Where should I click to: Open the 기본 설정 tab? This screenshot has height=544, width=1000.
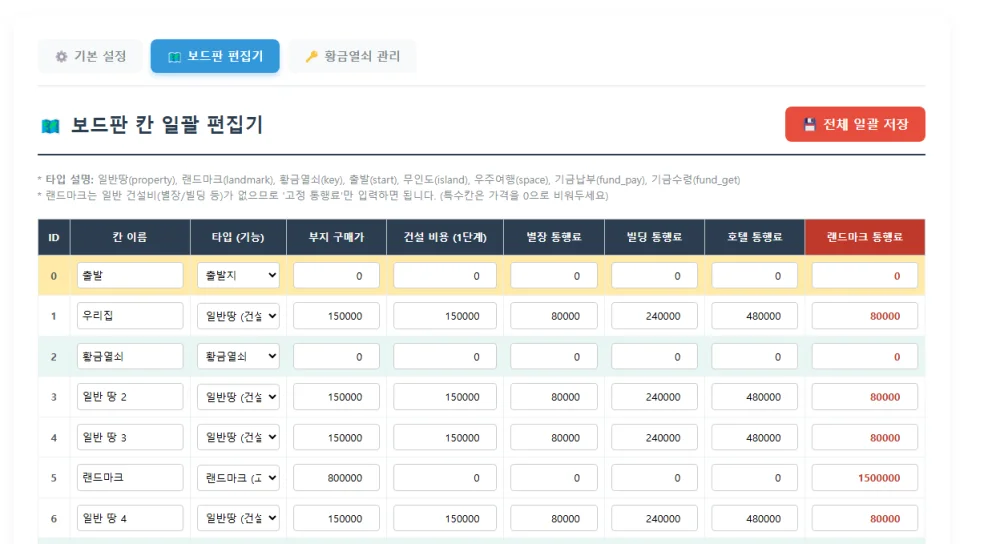[91, 56]
